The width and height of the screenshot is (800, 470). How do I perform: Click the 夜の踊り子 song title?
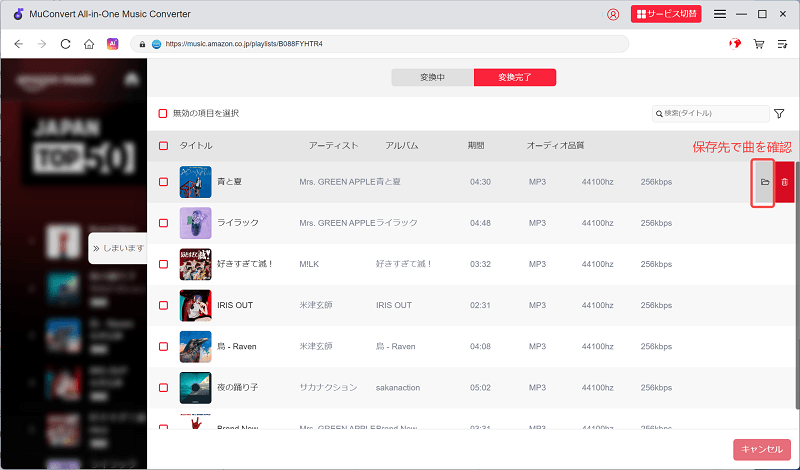coord(238,388)
